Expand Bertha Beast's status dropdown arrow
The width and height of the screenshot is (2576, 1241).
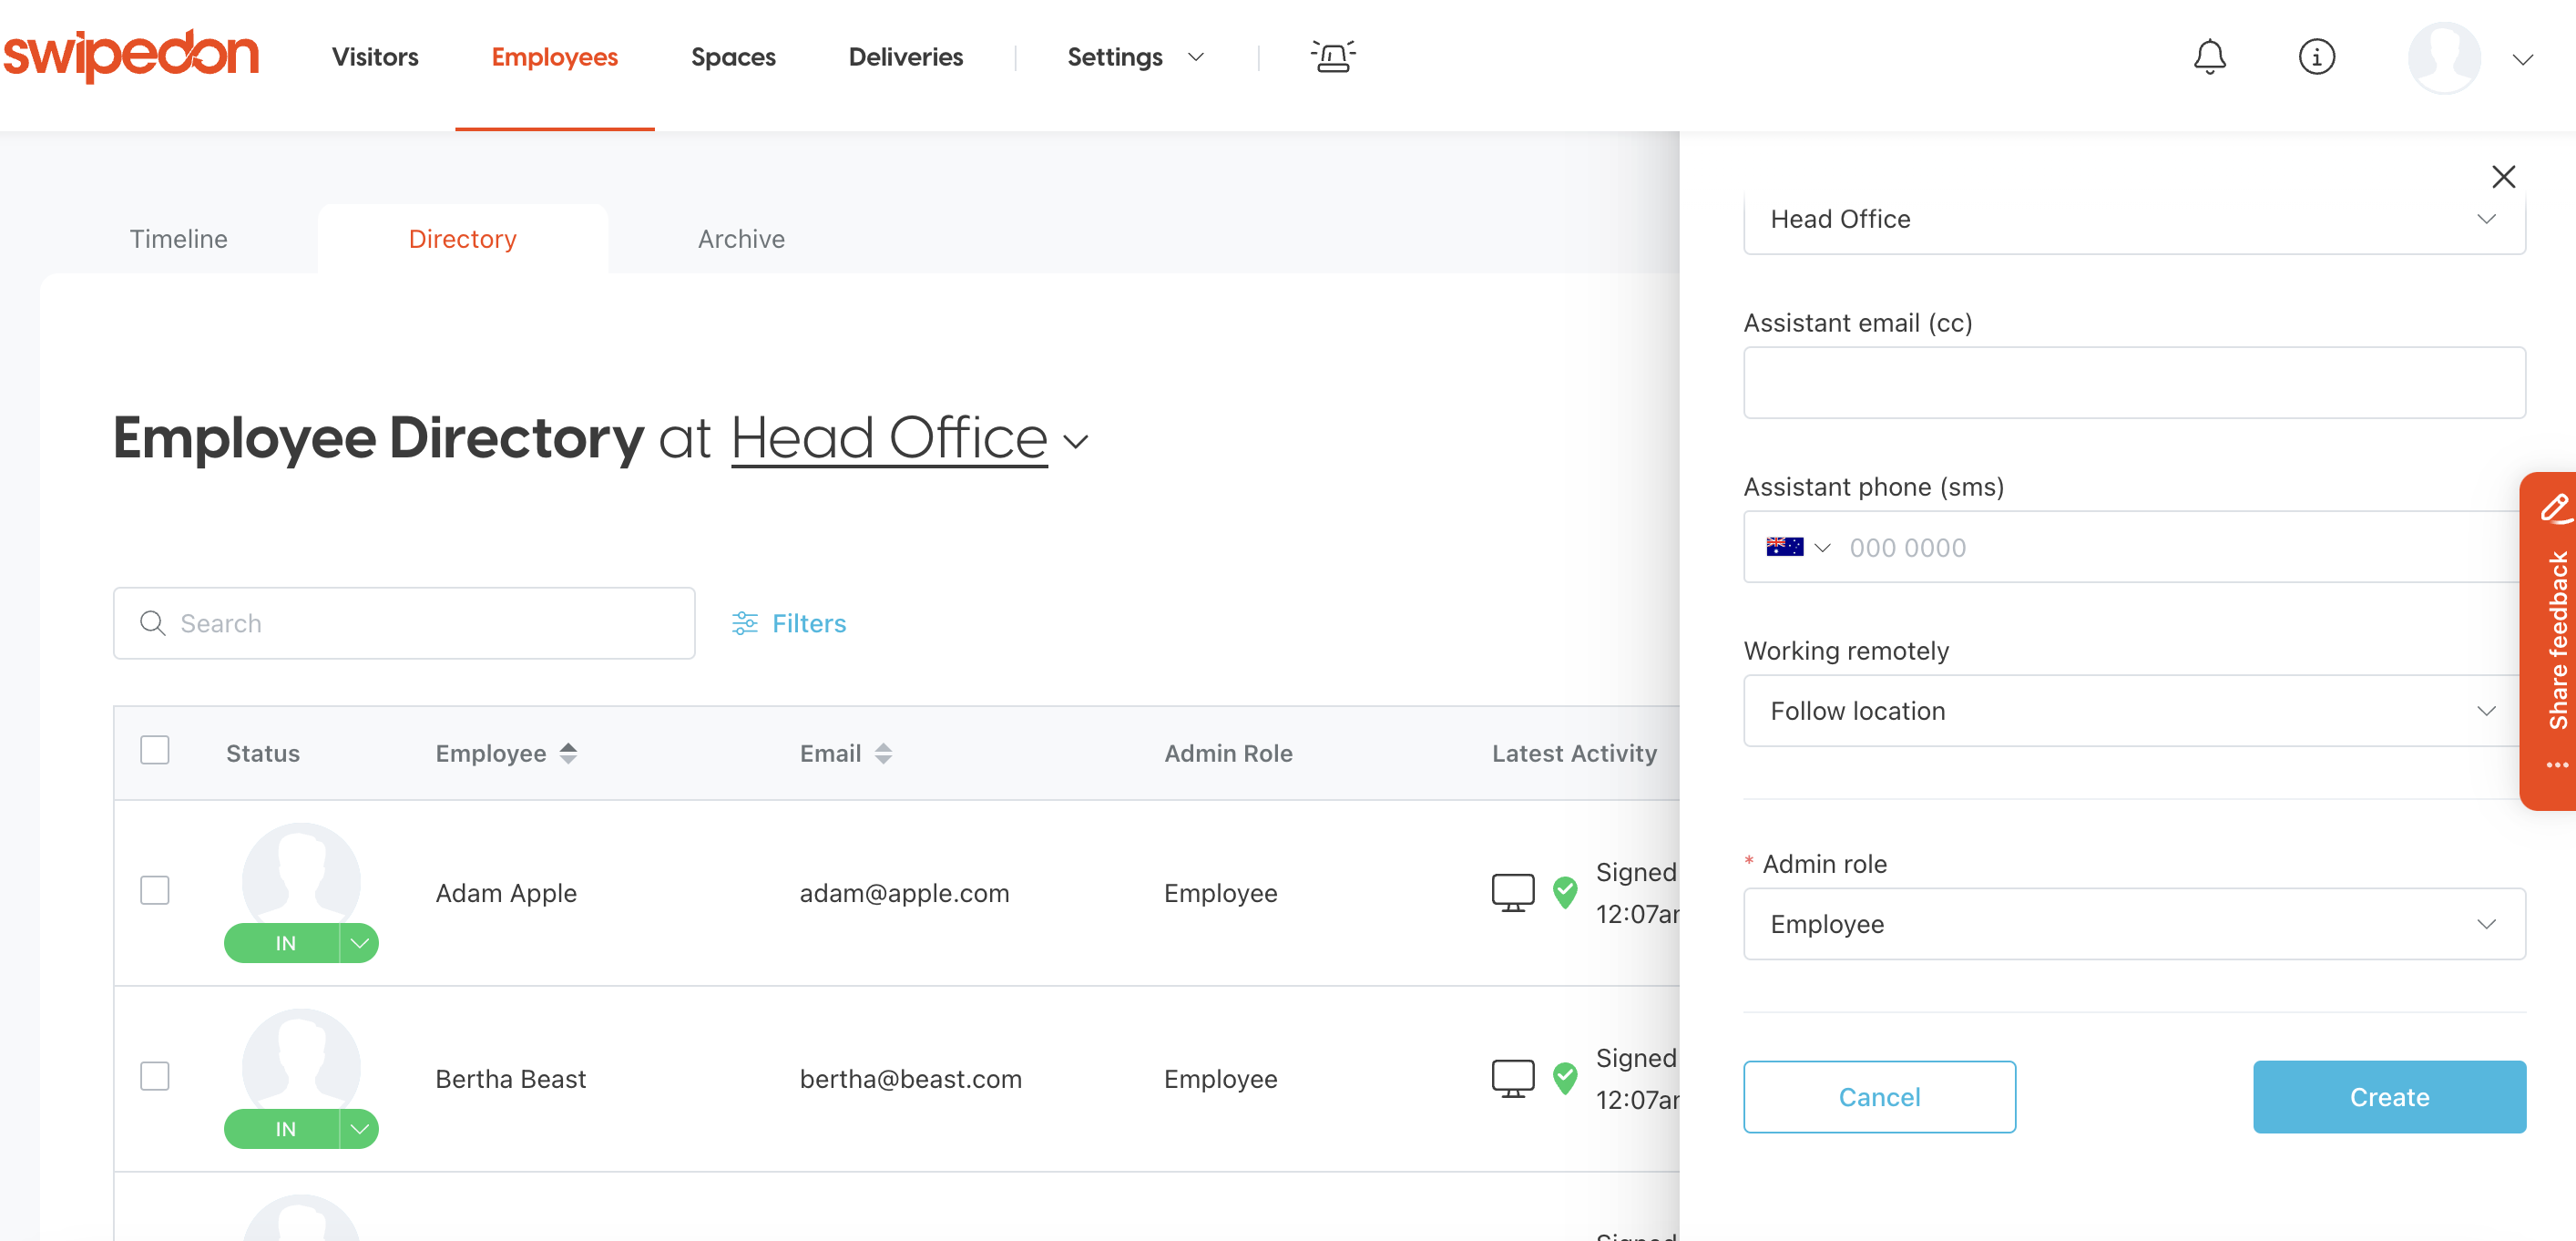click(x=360, y=1129)
